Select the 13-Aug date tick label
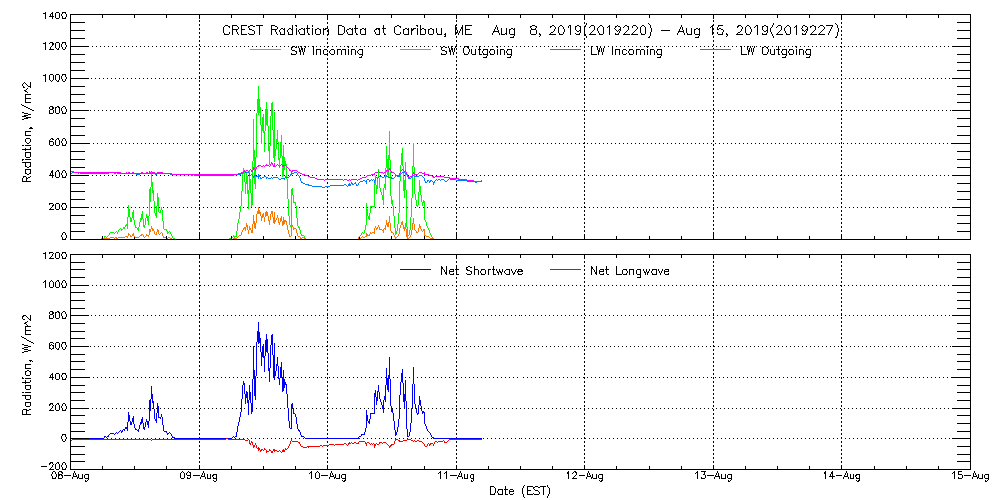 click(713, 478)
